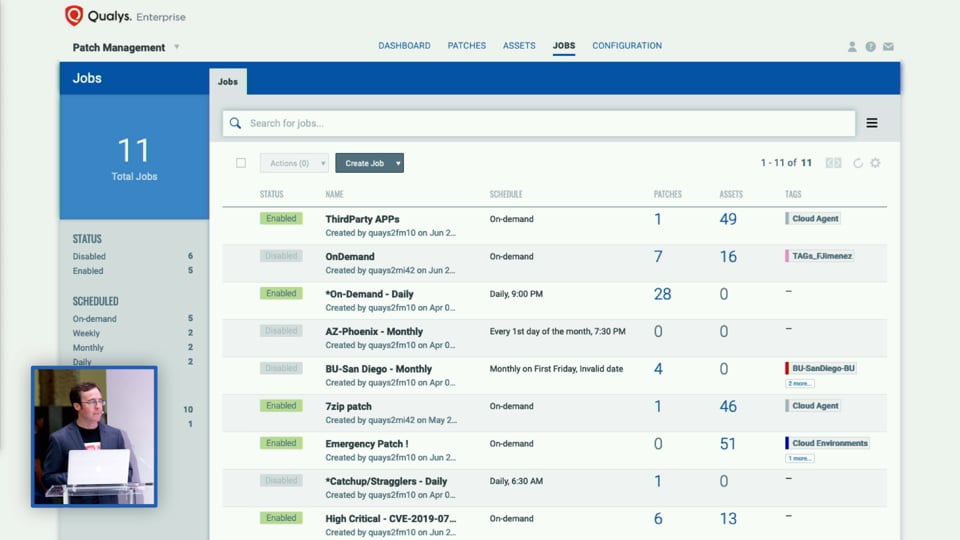
Task: Filter by Monthly schedule
Action: click(88, 347)
